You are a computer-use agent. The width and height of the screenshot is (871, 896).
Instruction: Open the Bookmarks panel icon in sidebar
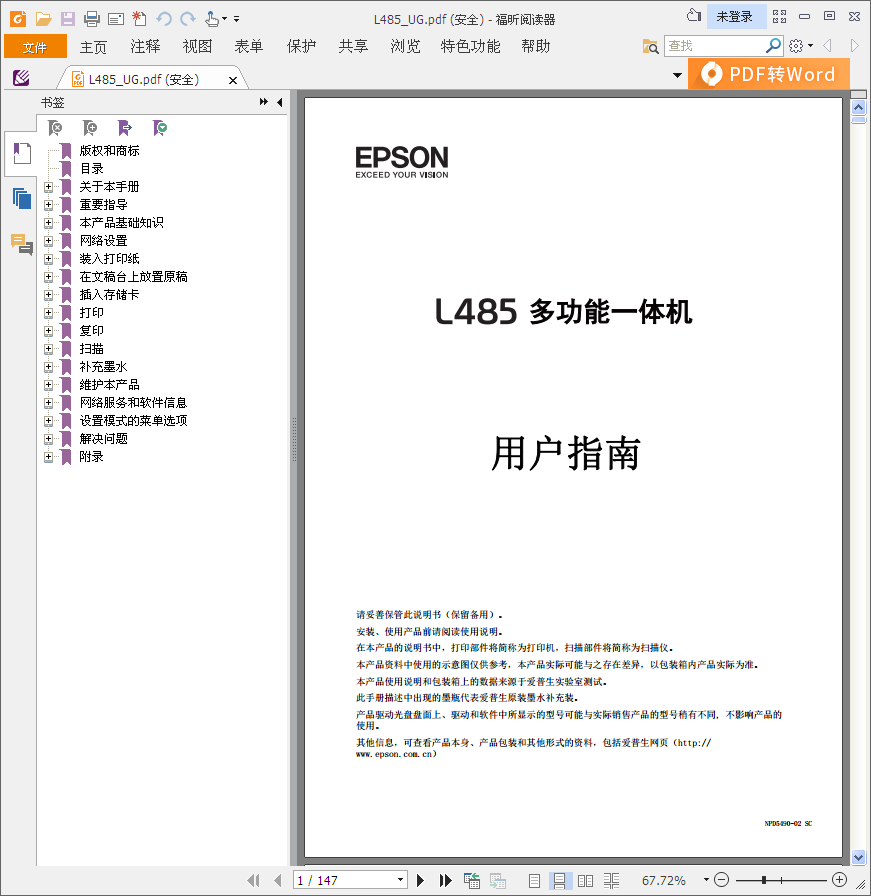click(22, 154)
